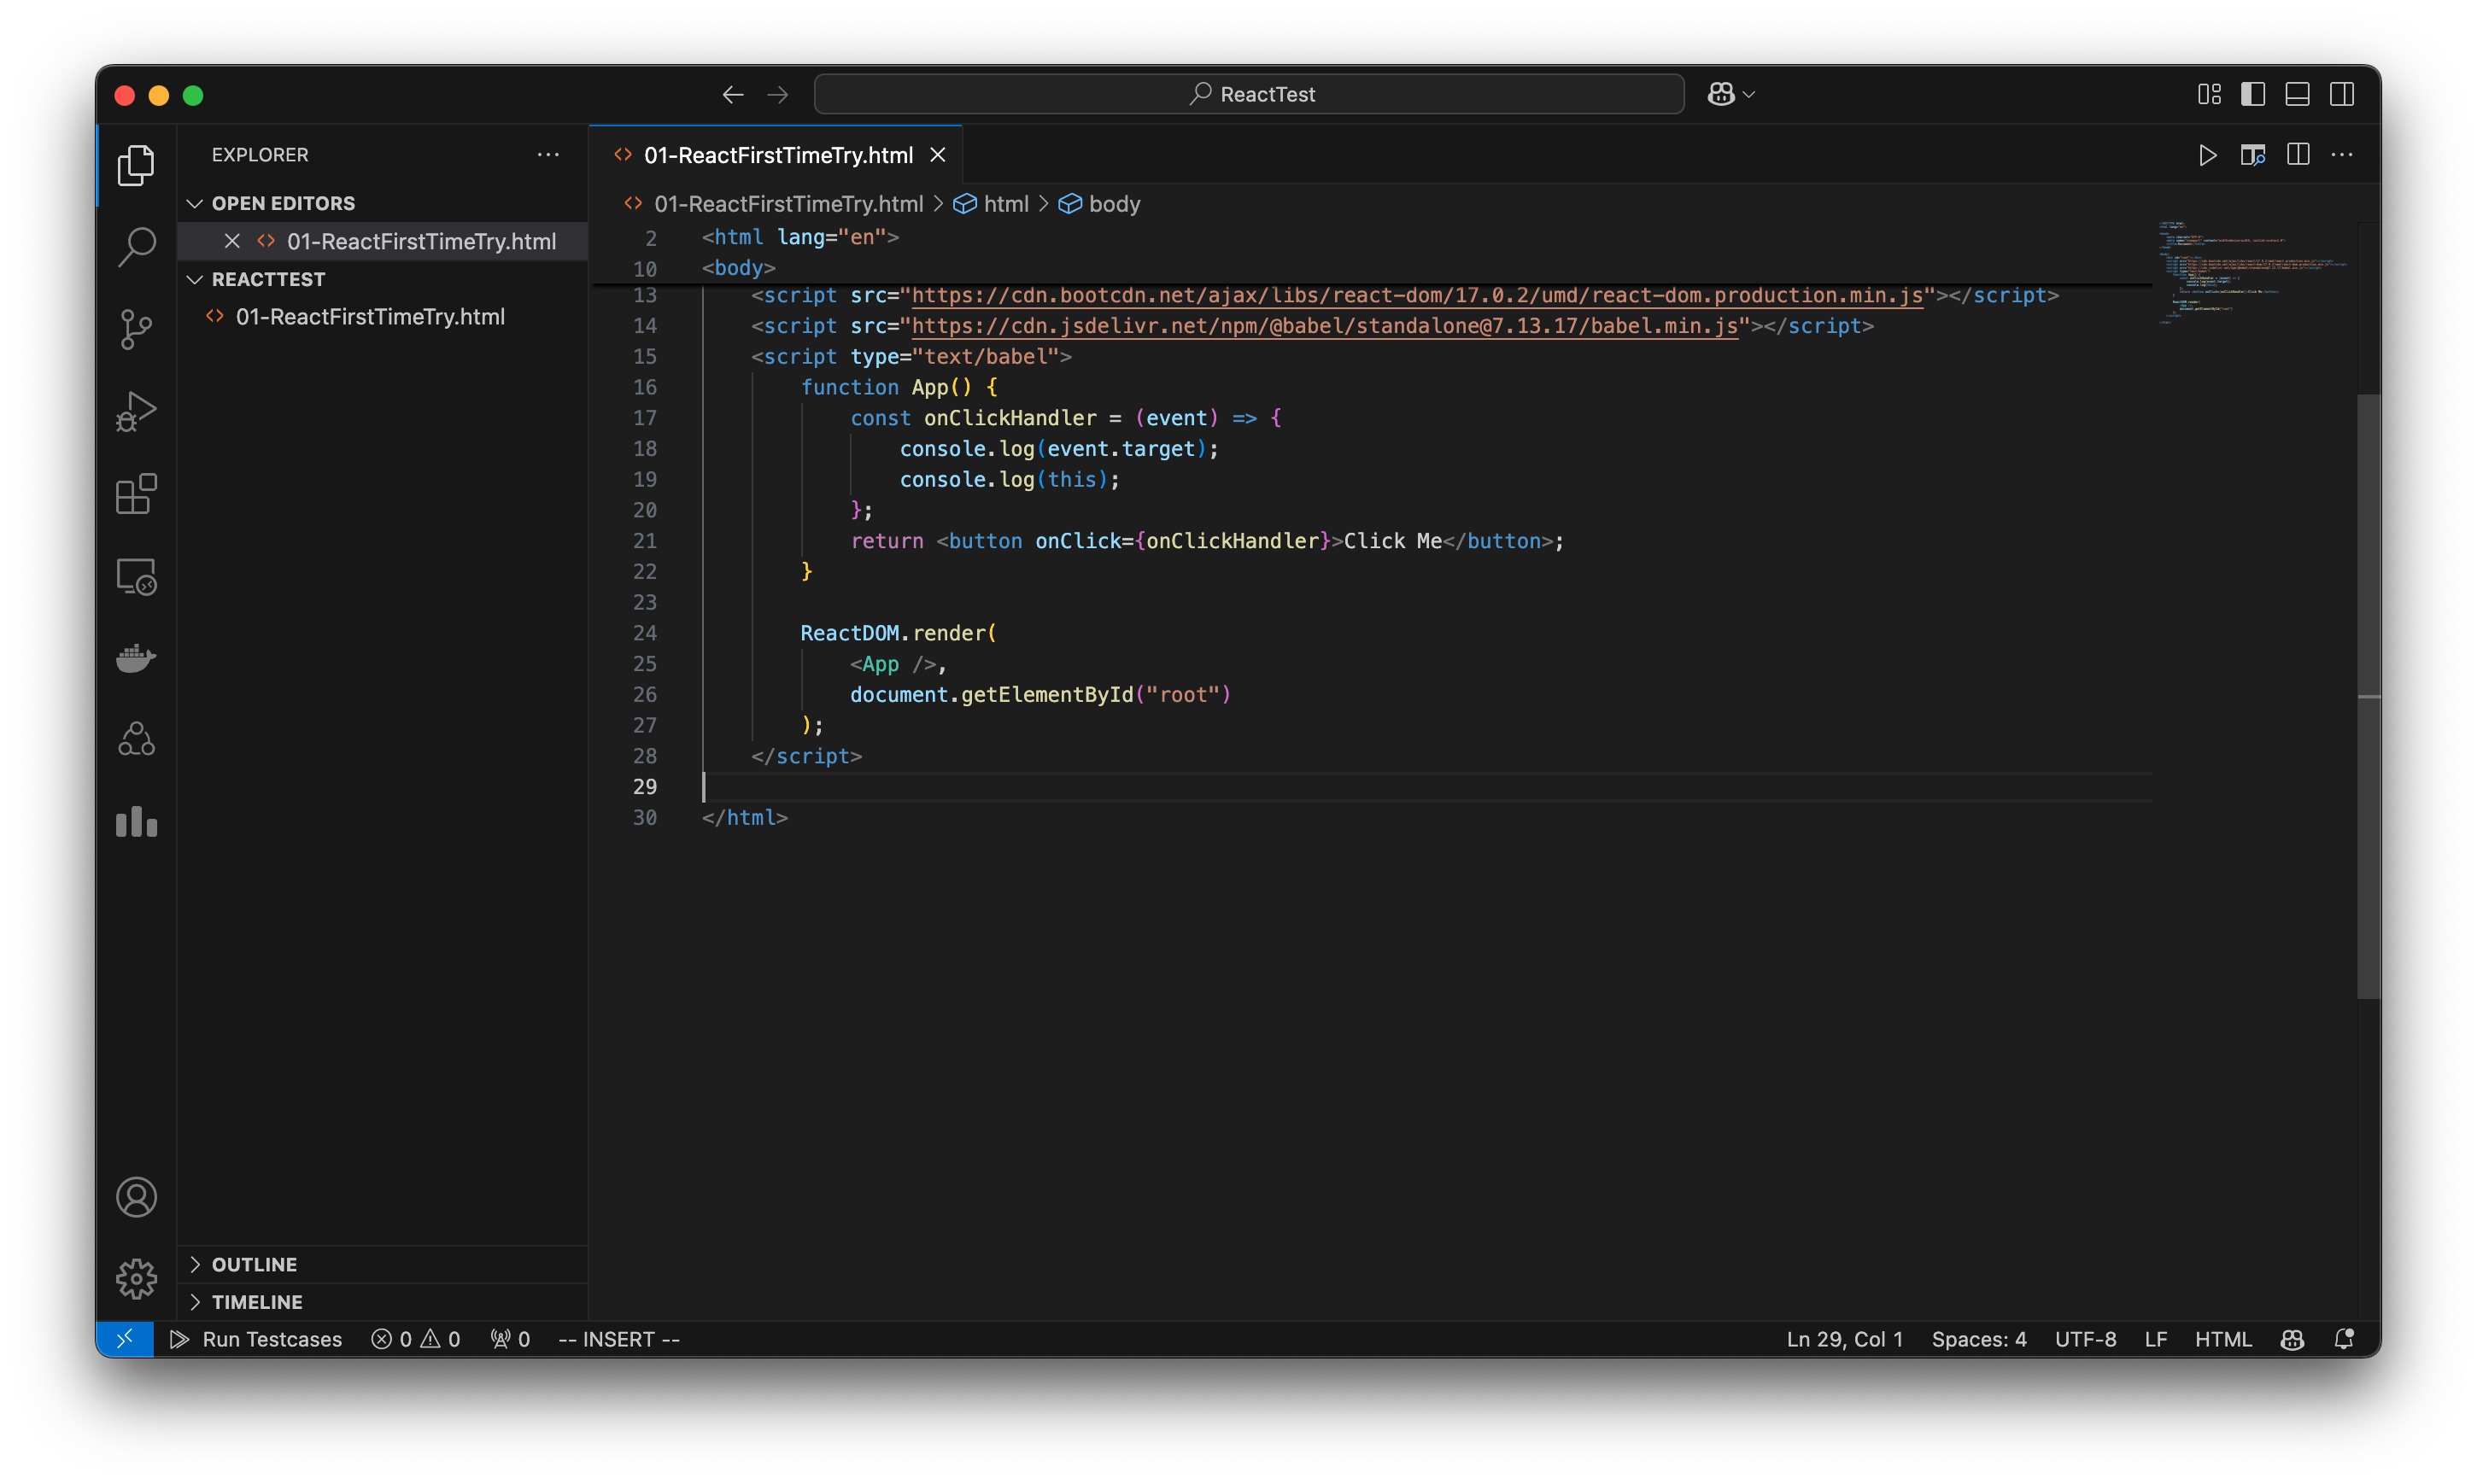The width and height of the screenshot is (2477, 1484).
Task: Open the Run and Debug view
Action: point(136,411)
